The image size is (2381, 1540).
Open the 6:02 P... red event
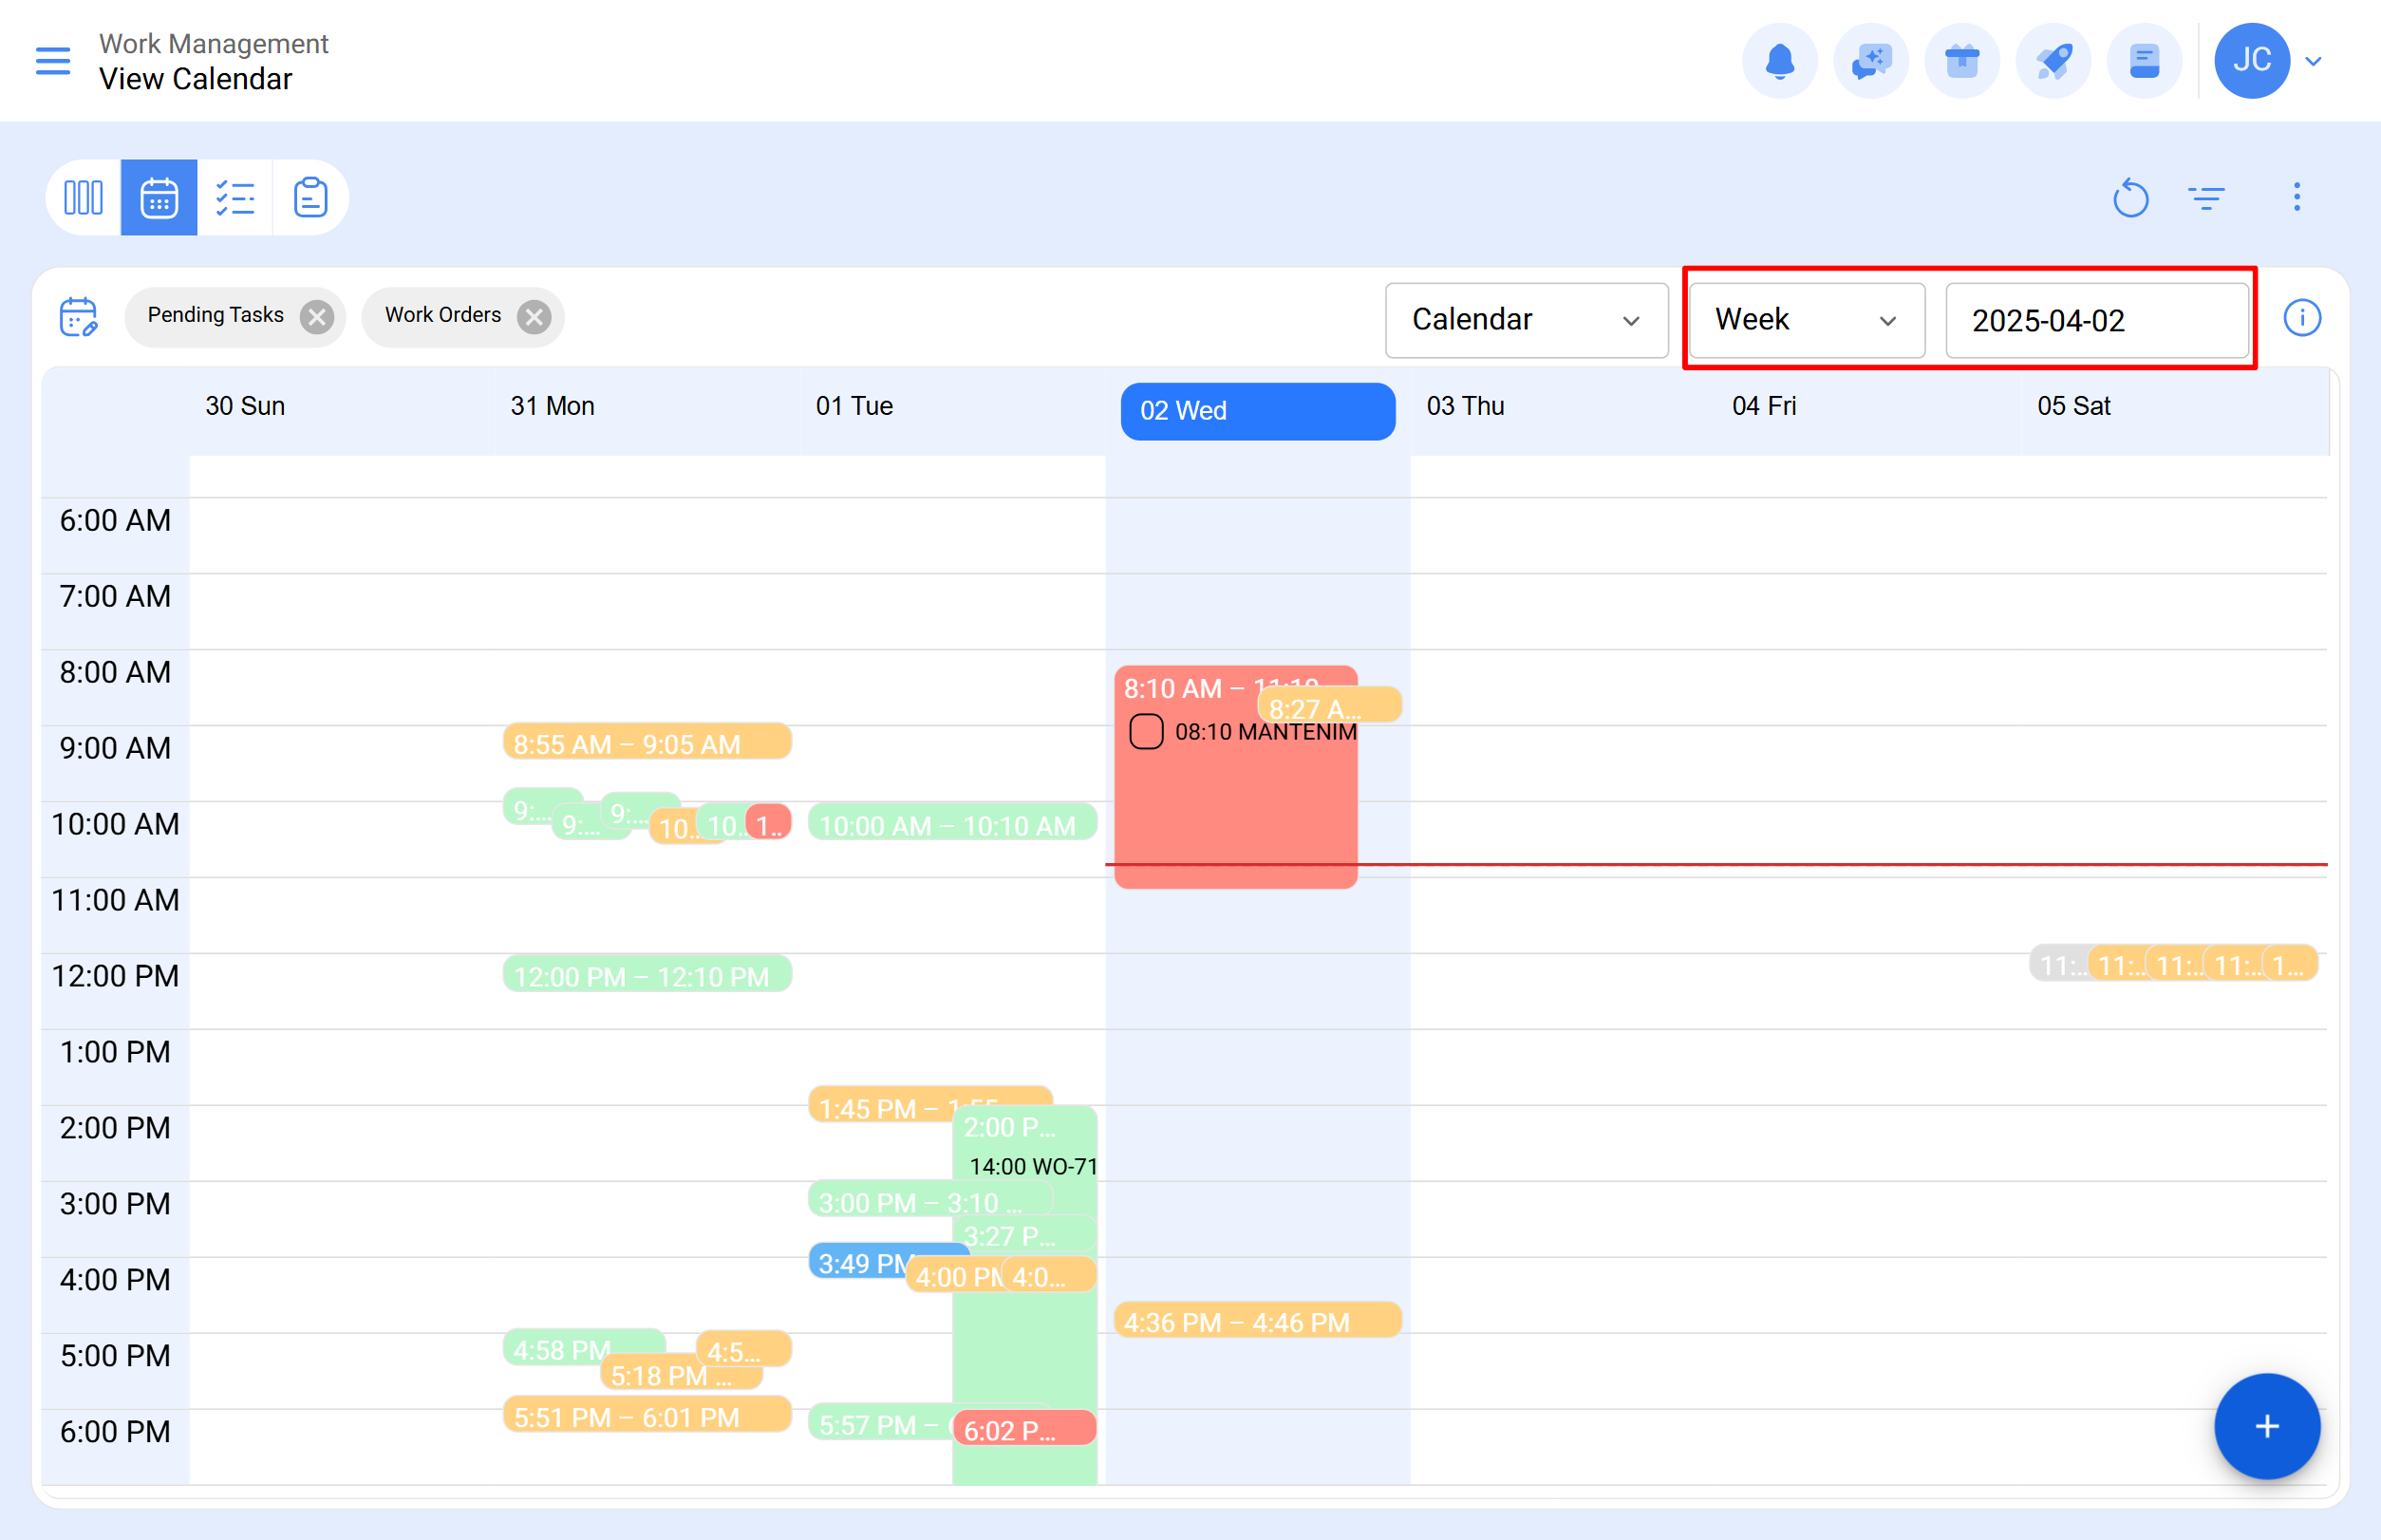click(x=1025, y=1428)
